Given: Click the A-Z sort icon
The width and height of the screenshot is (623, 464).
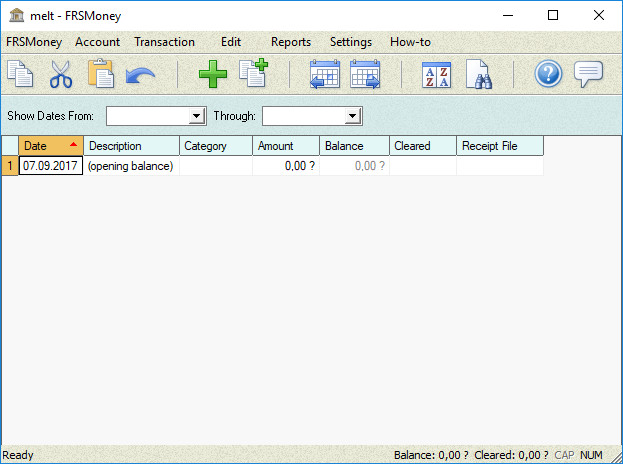Looking at the screenshot, I should [x=436, y=75].
